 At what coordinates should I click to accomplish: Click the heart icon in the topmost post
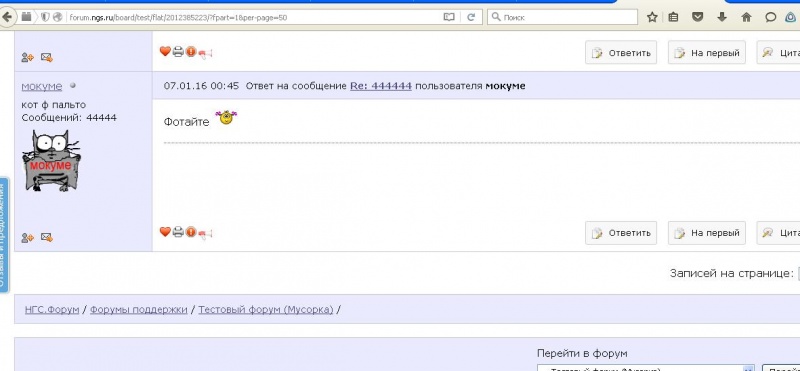[165, 51]
